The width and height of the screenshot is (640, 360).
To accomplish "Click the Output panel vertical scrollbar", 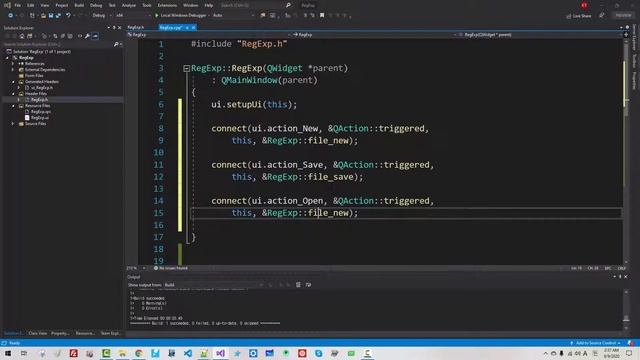I will (x=626, y=310).
